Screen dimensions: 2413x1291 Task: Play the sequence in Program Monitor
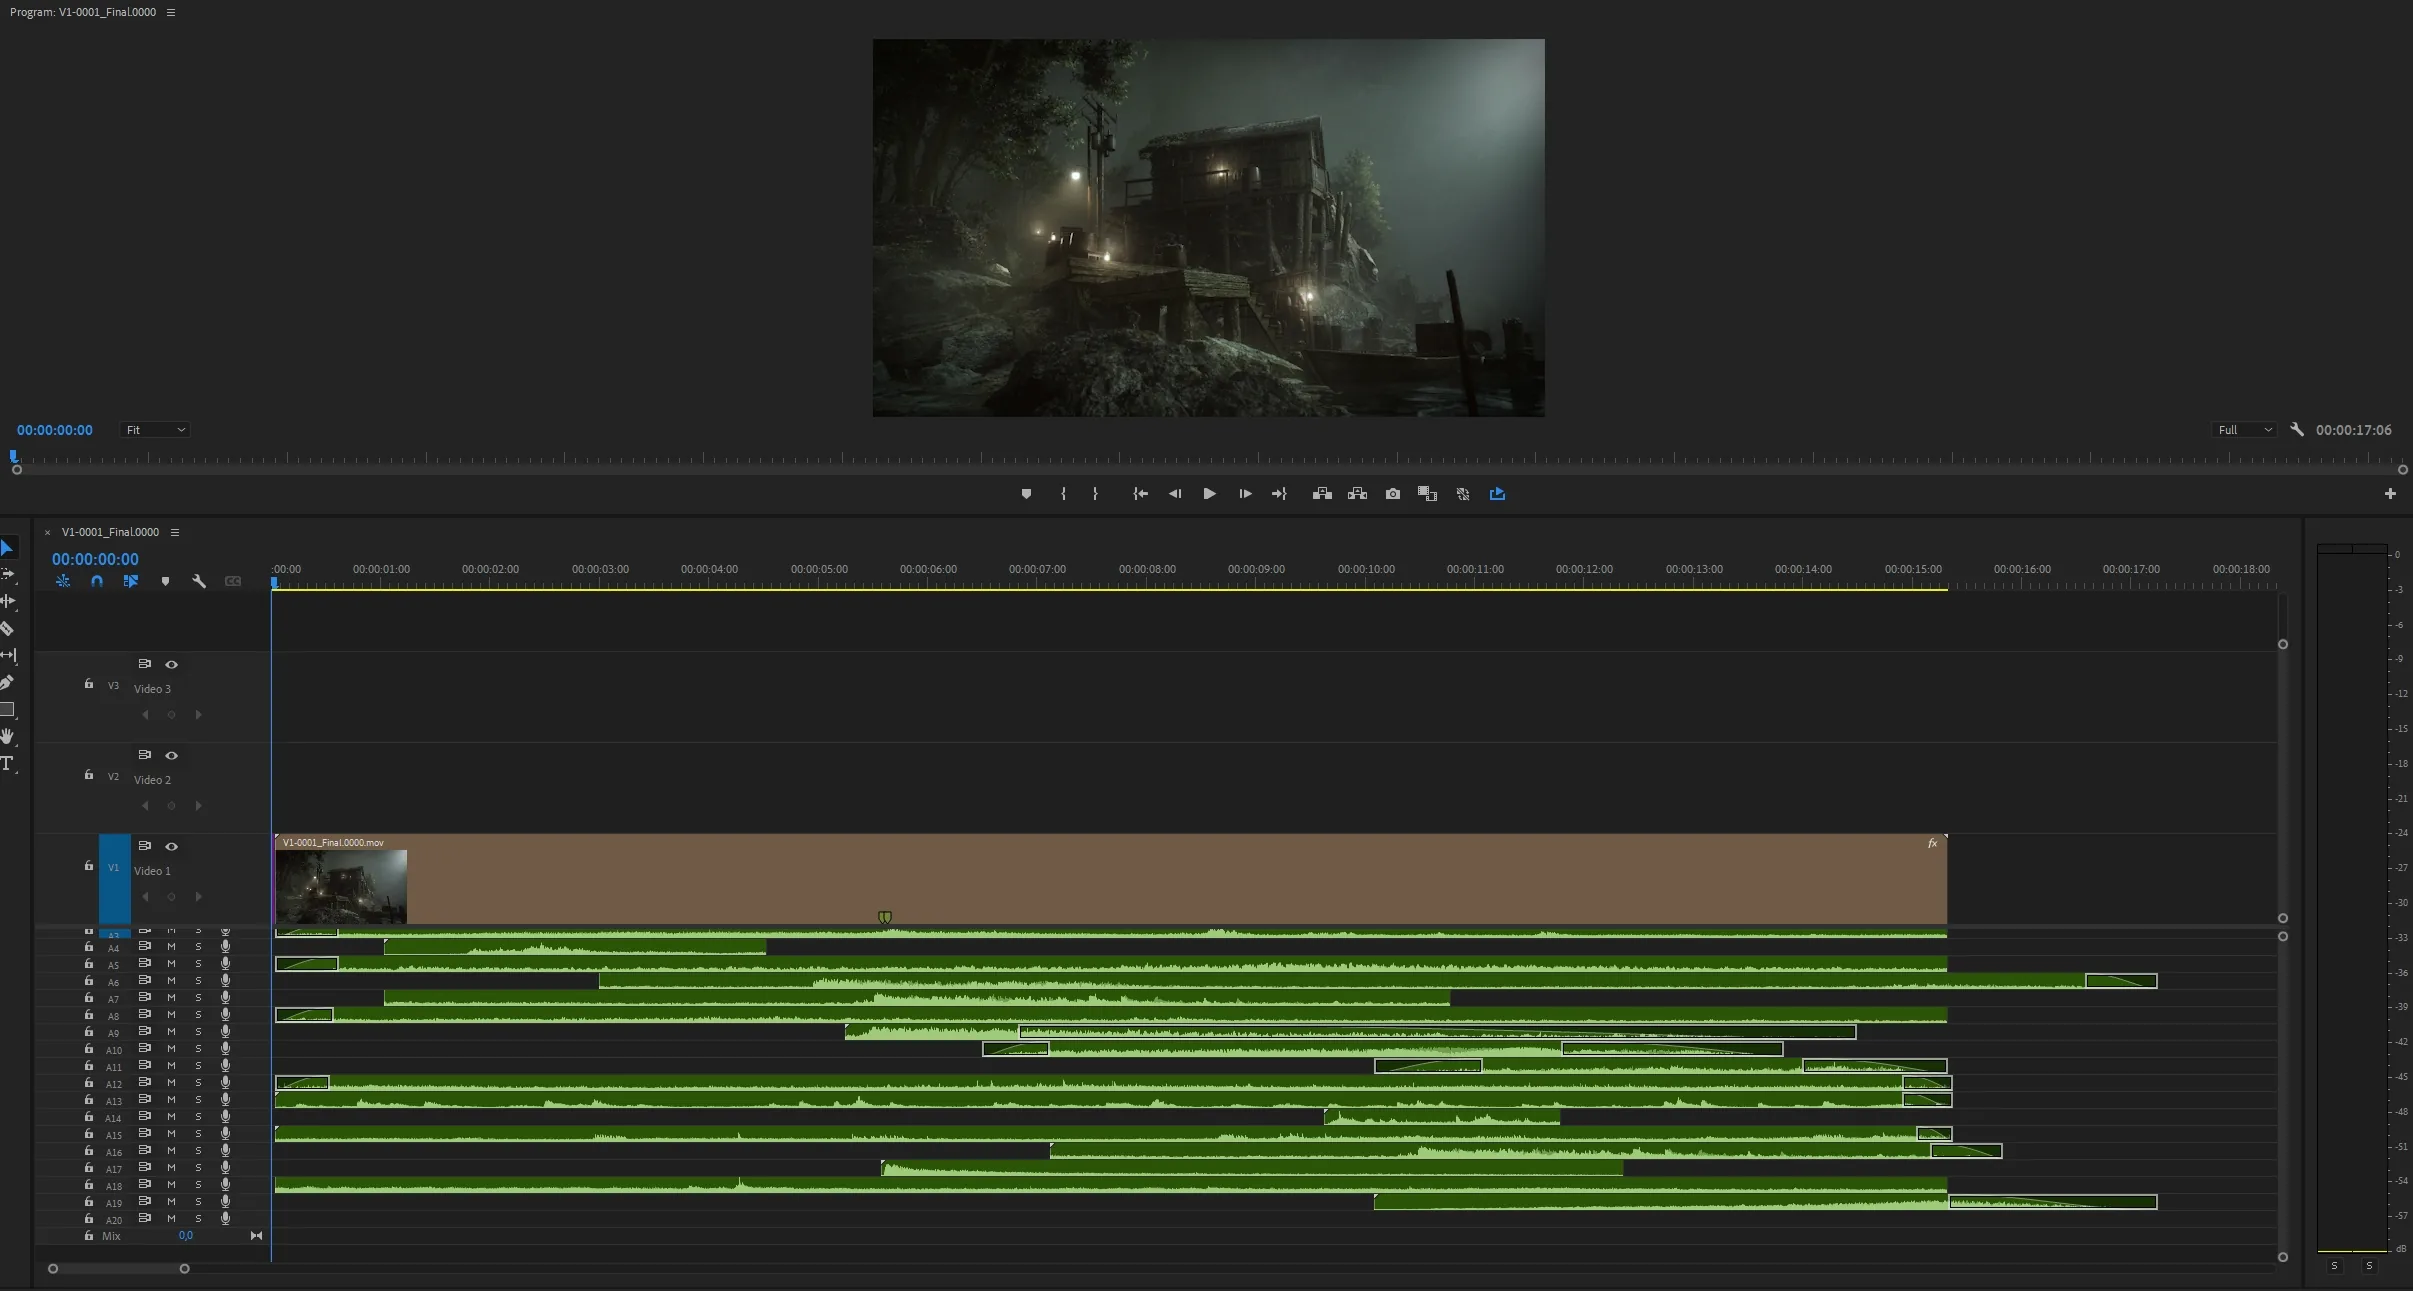1209,494
